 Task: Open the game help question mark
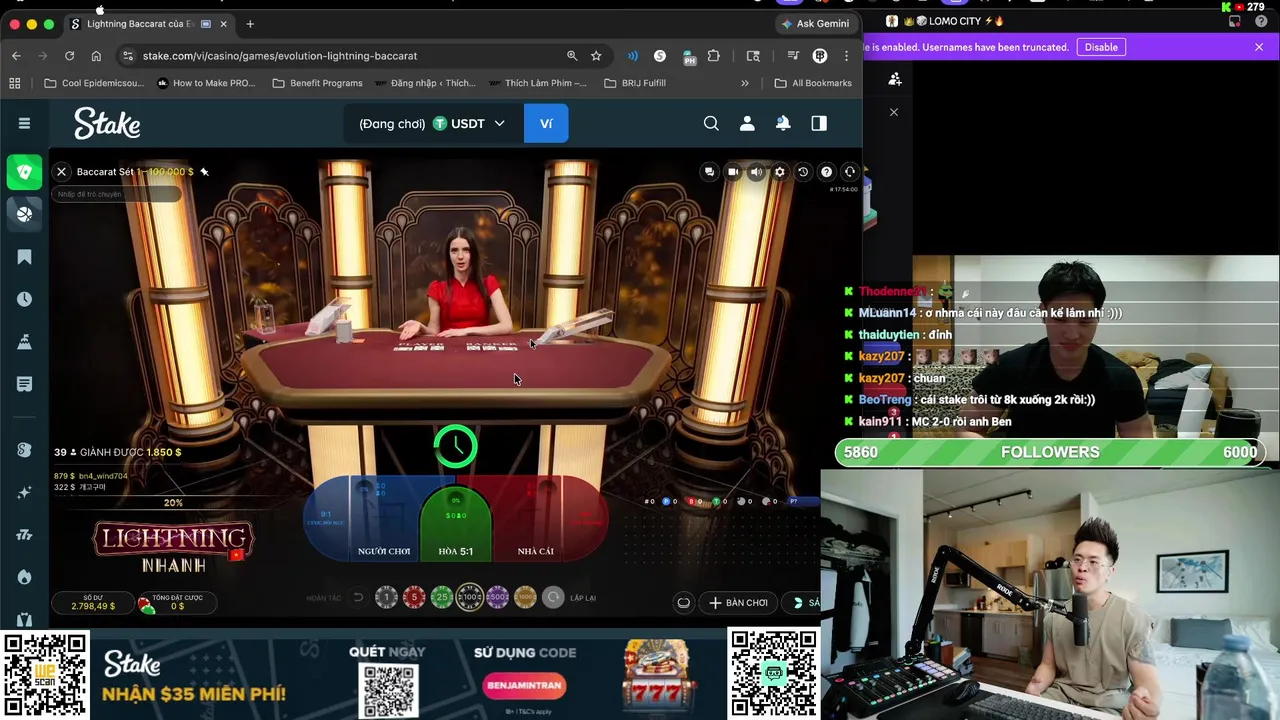click(826, 172)
